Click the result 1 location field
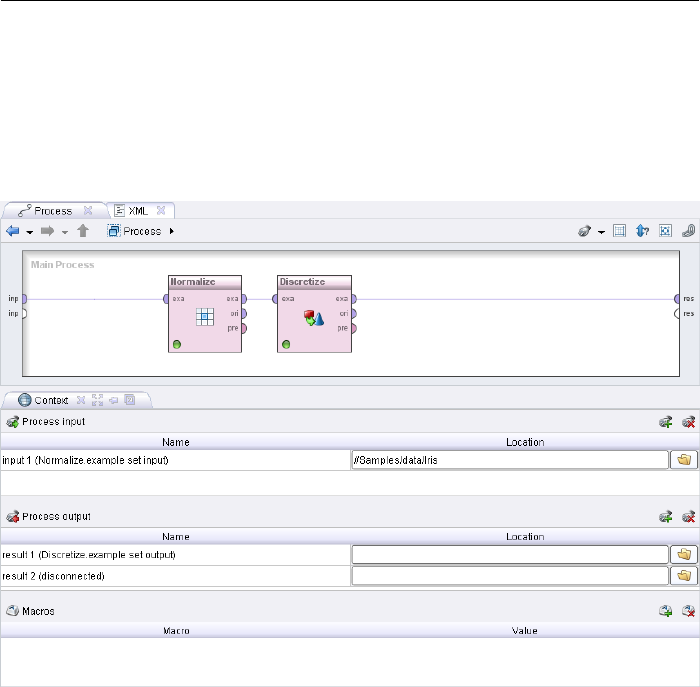This screenshot has height=687, width=700. pyautogui.click(x=510, y=554)
